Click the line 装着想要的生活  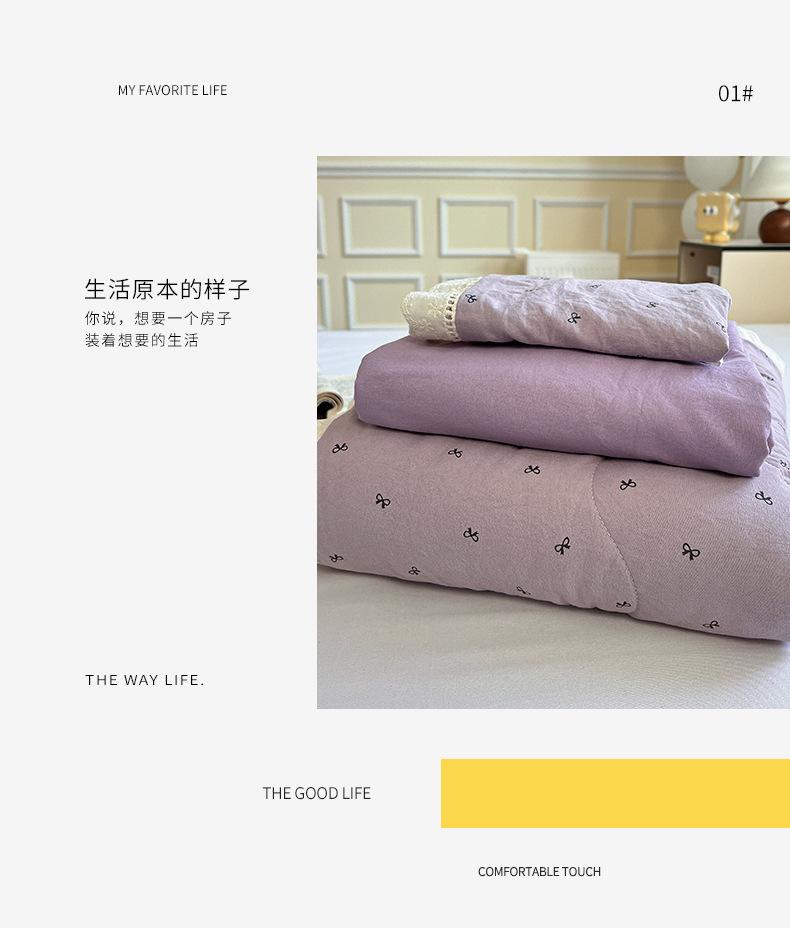pos(141,340)
